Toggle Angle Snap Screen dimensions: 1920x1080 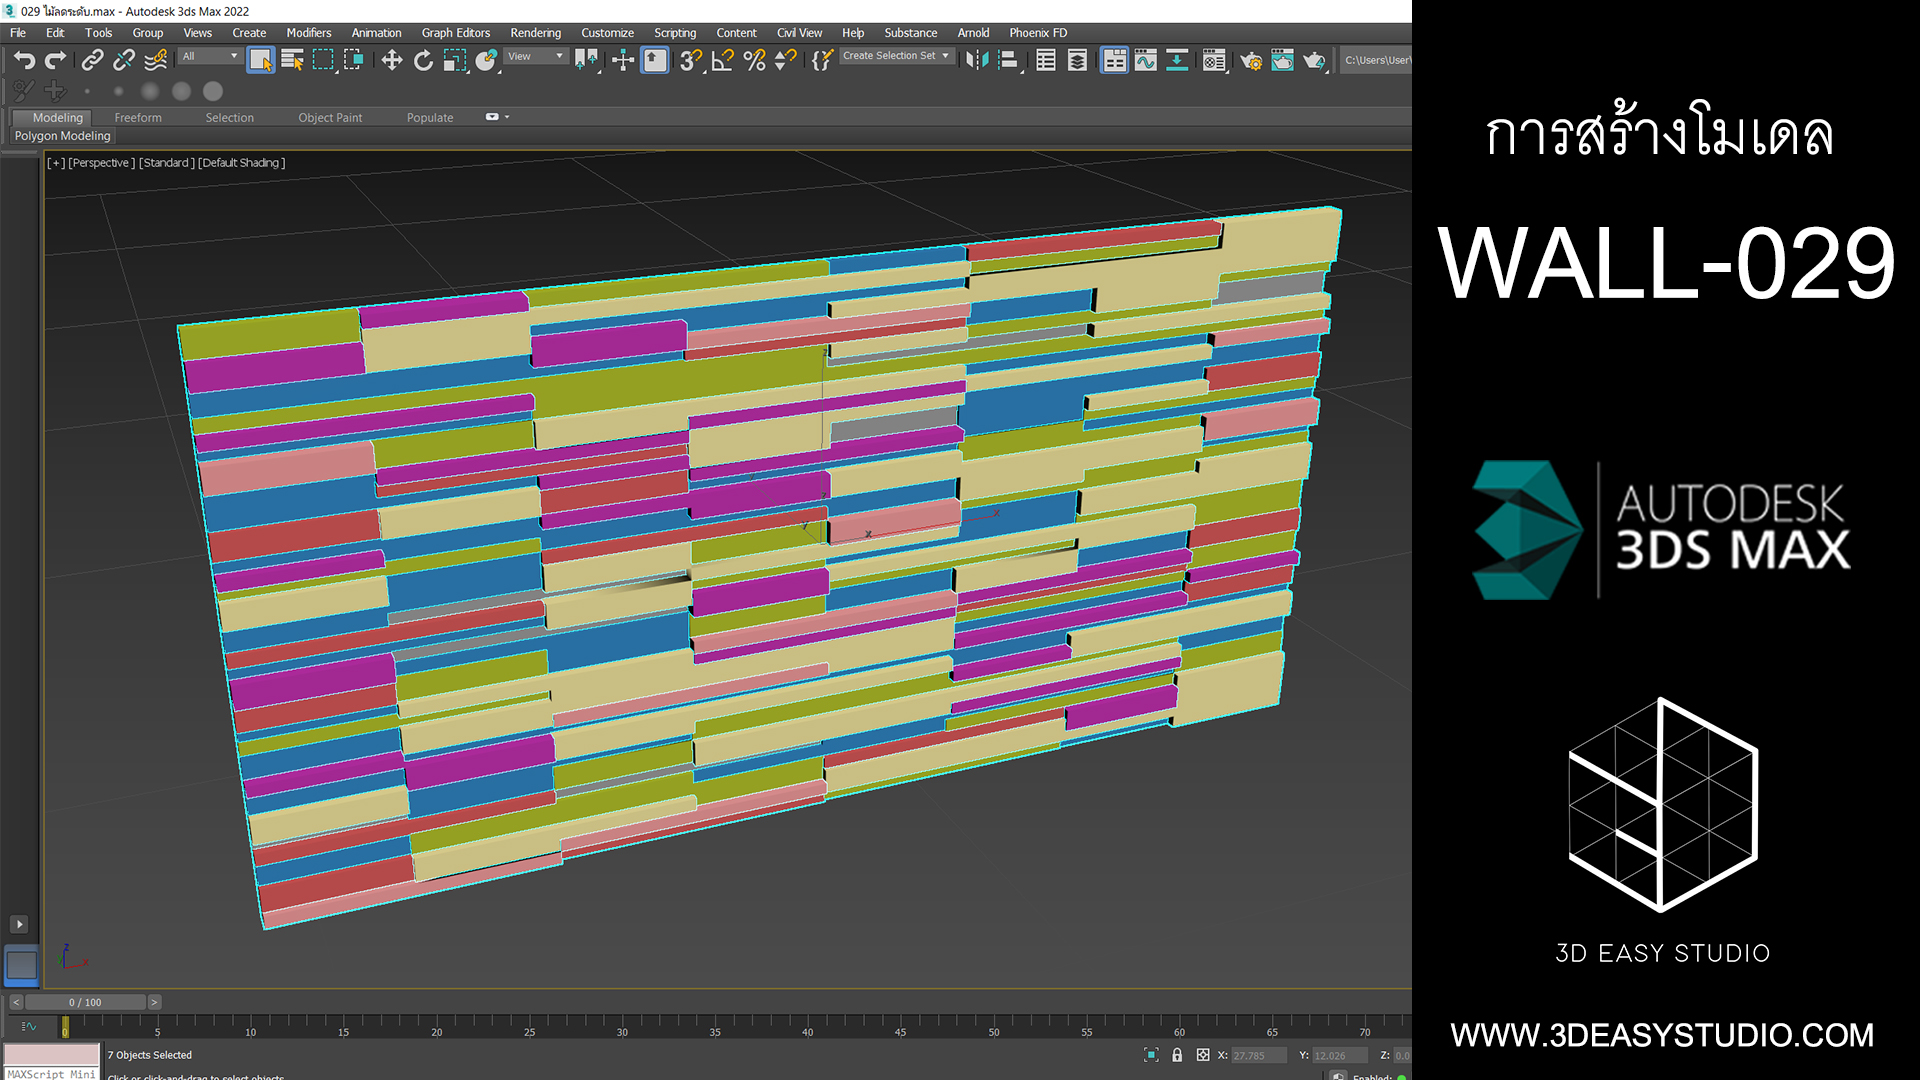(x=722, y=61)
